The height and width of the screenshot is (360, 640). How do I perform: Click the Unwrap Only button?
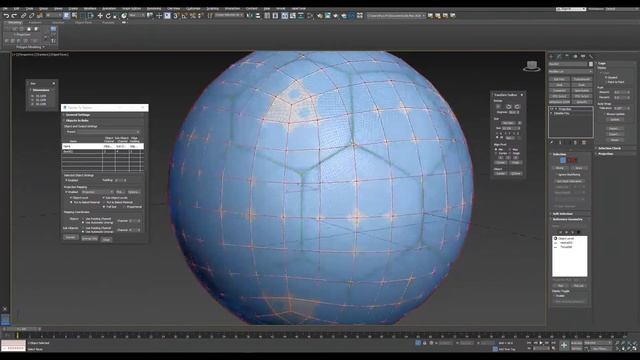pos(89,238)
